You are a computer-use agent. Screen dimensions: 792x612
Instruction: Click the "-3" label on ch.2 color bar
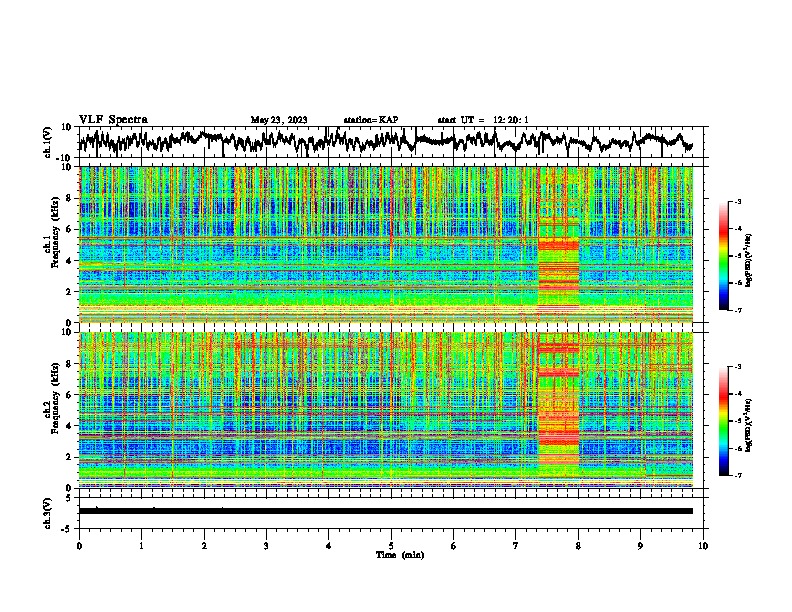point(737,367)
